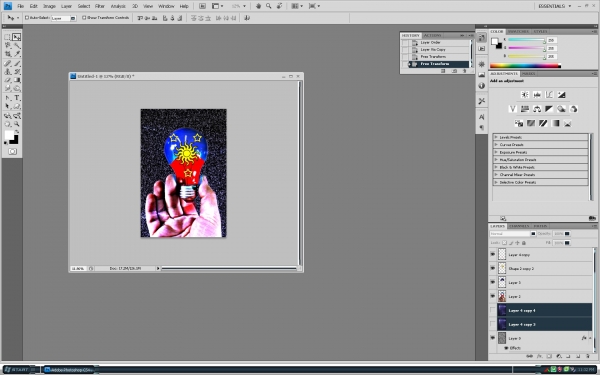
Task: Open the Analysis menu
Action: coord(118,6)
